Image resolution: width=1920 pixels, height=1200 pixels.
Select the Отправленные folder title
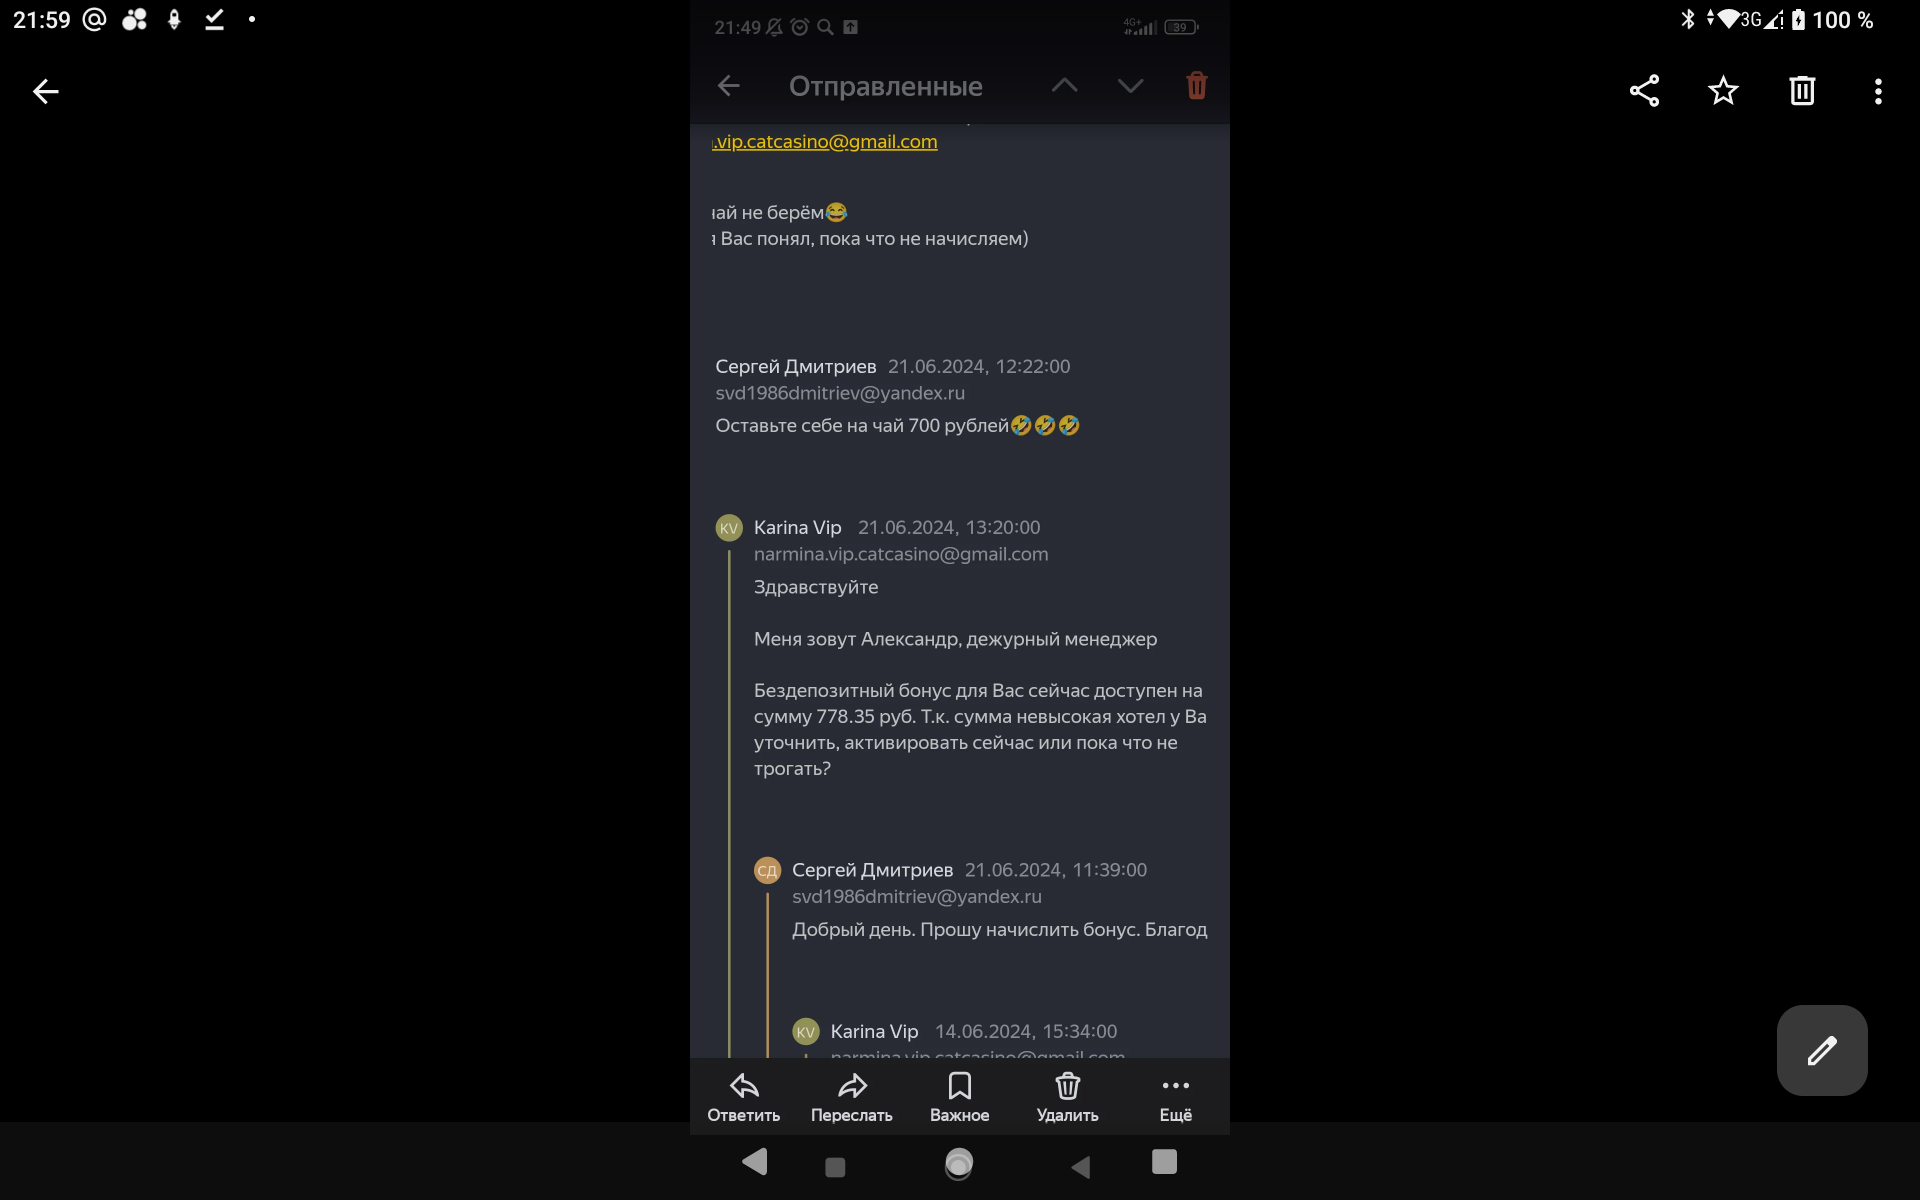pos(886,86)
